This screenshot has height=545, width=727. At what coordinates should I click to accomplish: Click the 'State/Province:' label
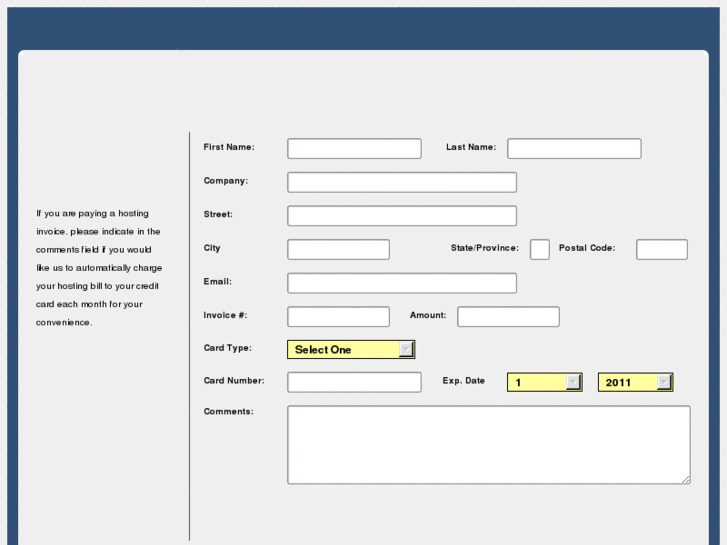click(x=485, y=248)
